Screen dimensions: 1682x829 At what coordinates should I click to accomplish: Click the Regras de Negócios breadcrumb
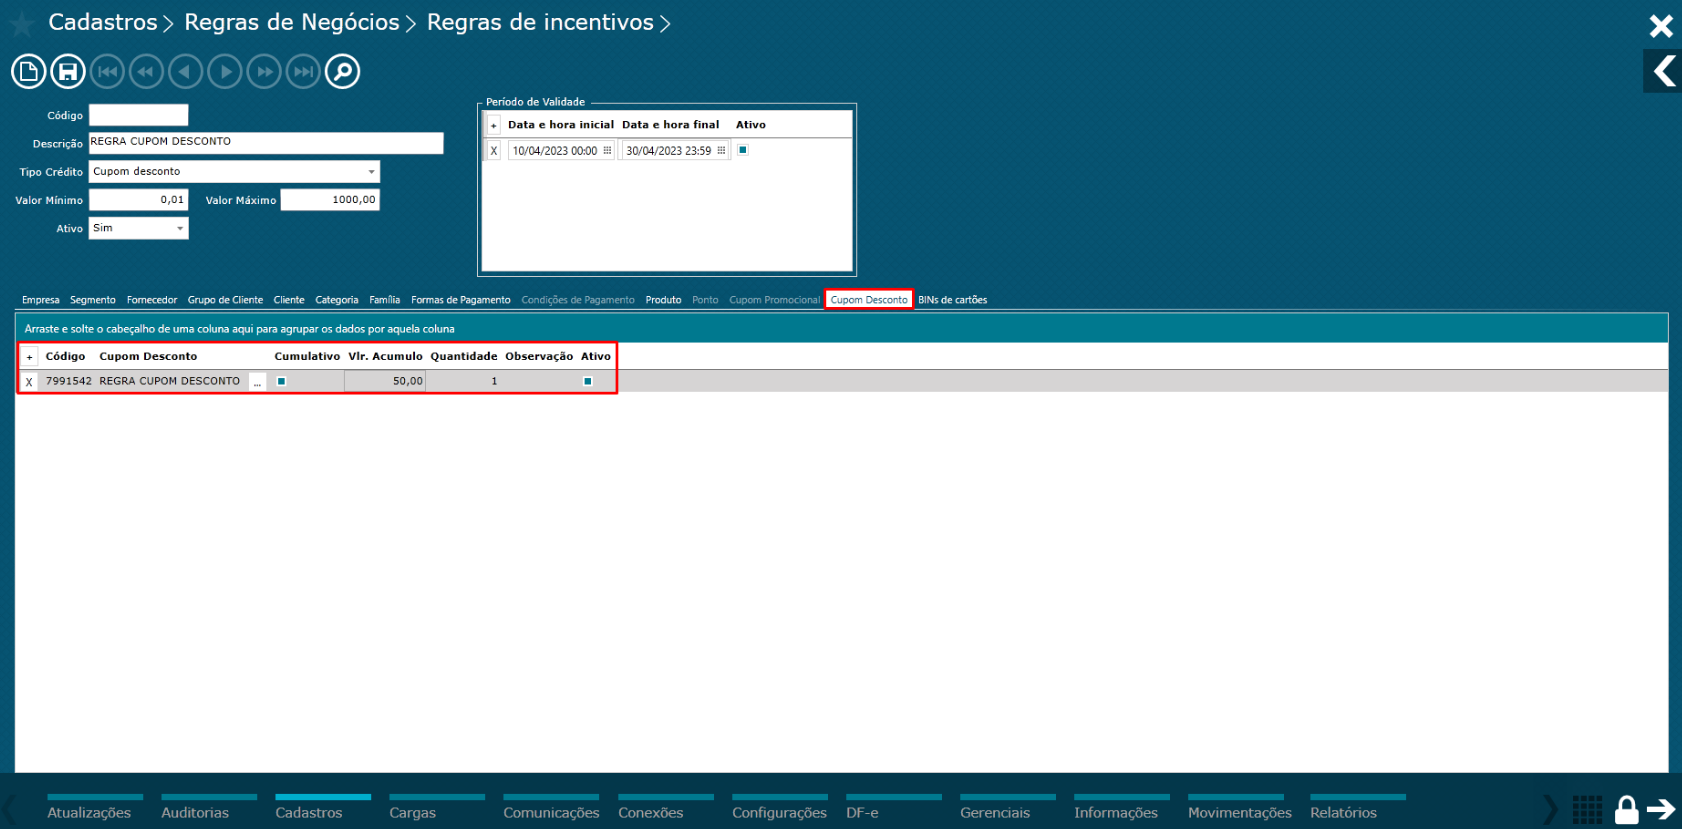coord(292,22)
